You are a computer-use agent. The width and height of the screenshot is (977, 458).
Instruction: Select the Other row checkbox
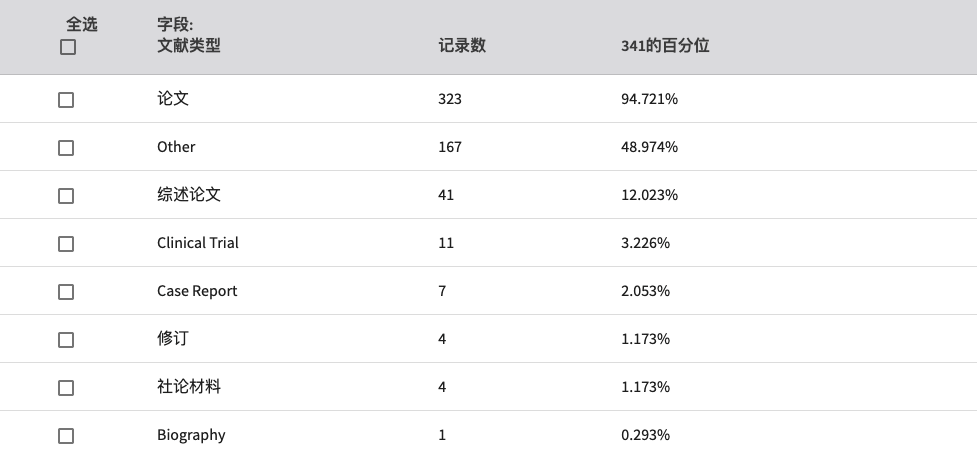tap(66, 148)
